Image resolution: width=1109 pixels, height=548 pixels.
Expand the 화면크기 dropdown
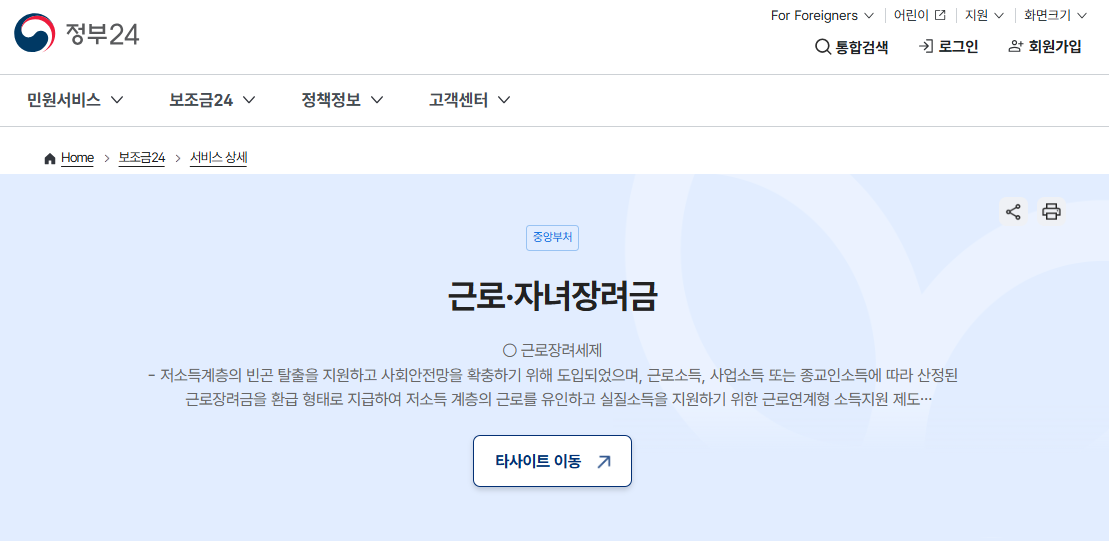[1055, 16]
